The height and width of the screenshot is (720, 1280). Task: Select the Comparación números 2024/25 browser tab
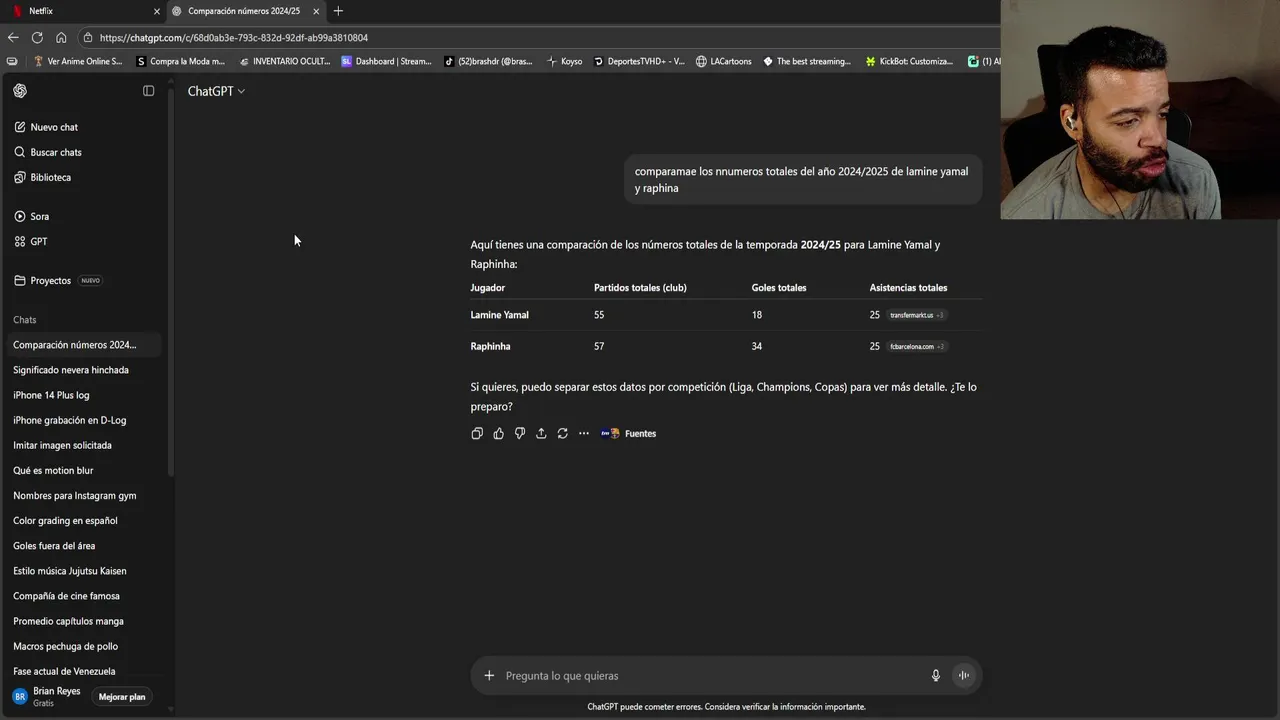246,11
